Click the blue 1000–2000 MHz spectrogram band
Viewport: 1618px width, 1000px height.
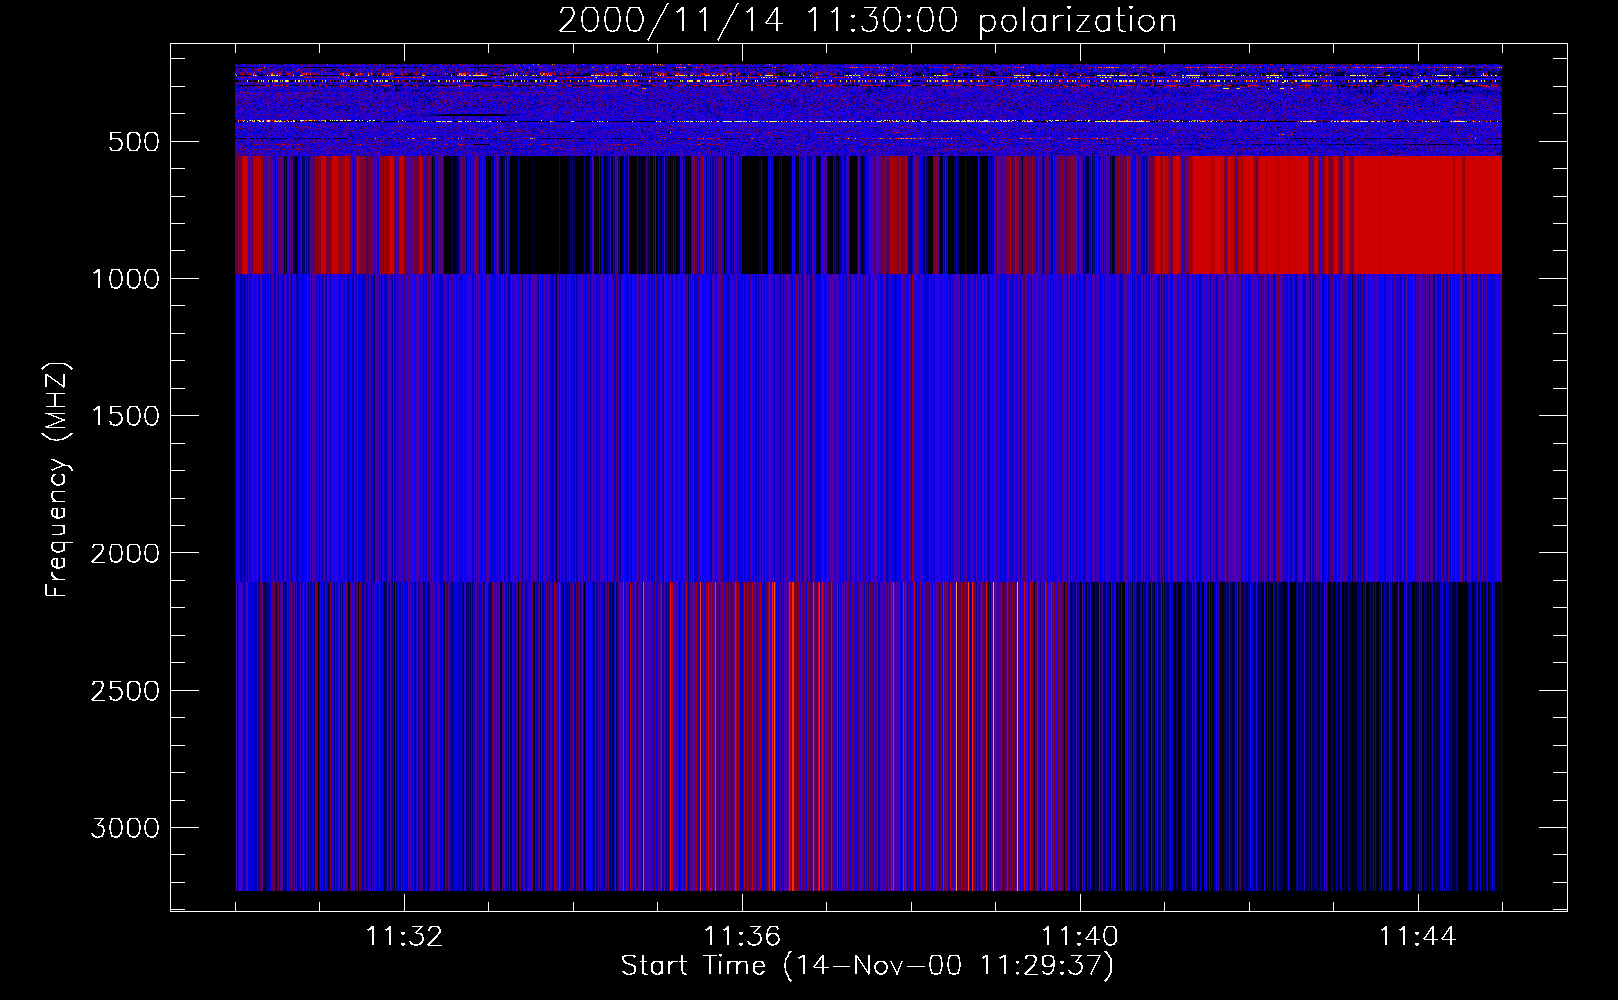pos(868,428)
